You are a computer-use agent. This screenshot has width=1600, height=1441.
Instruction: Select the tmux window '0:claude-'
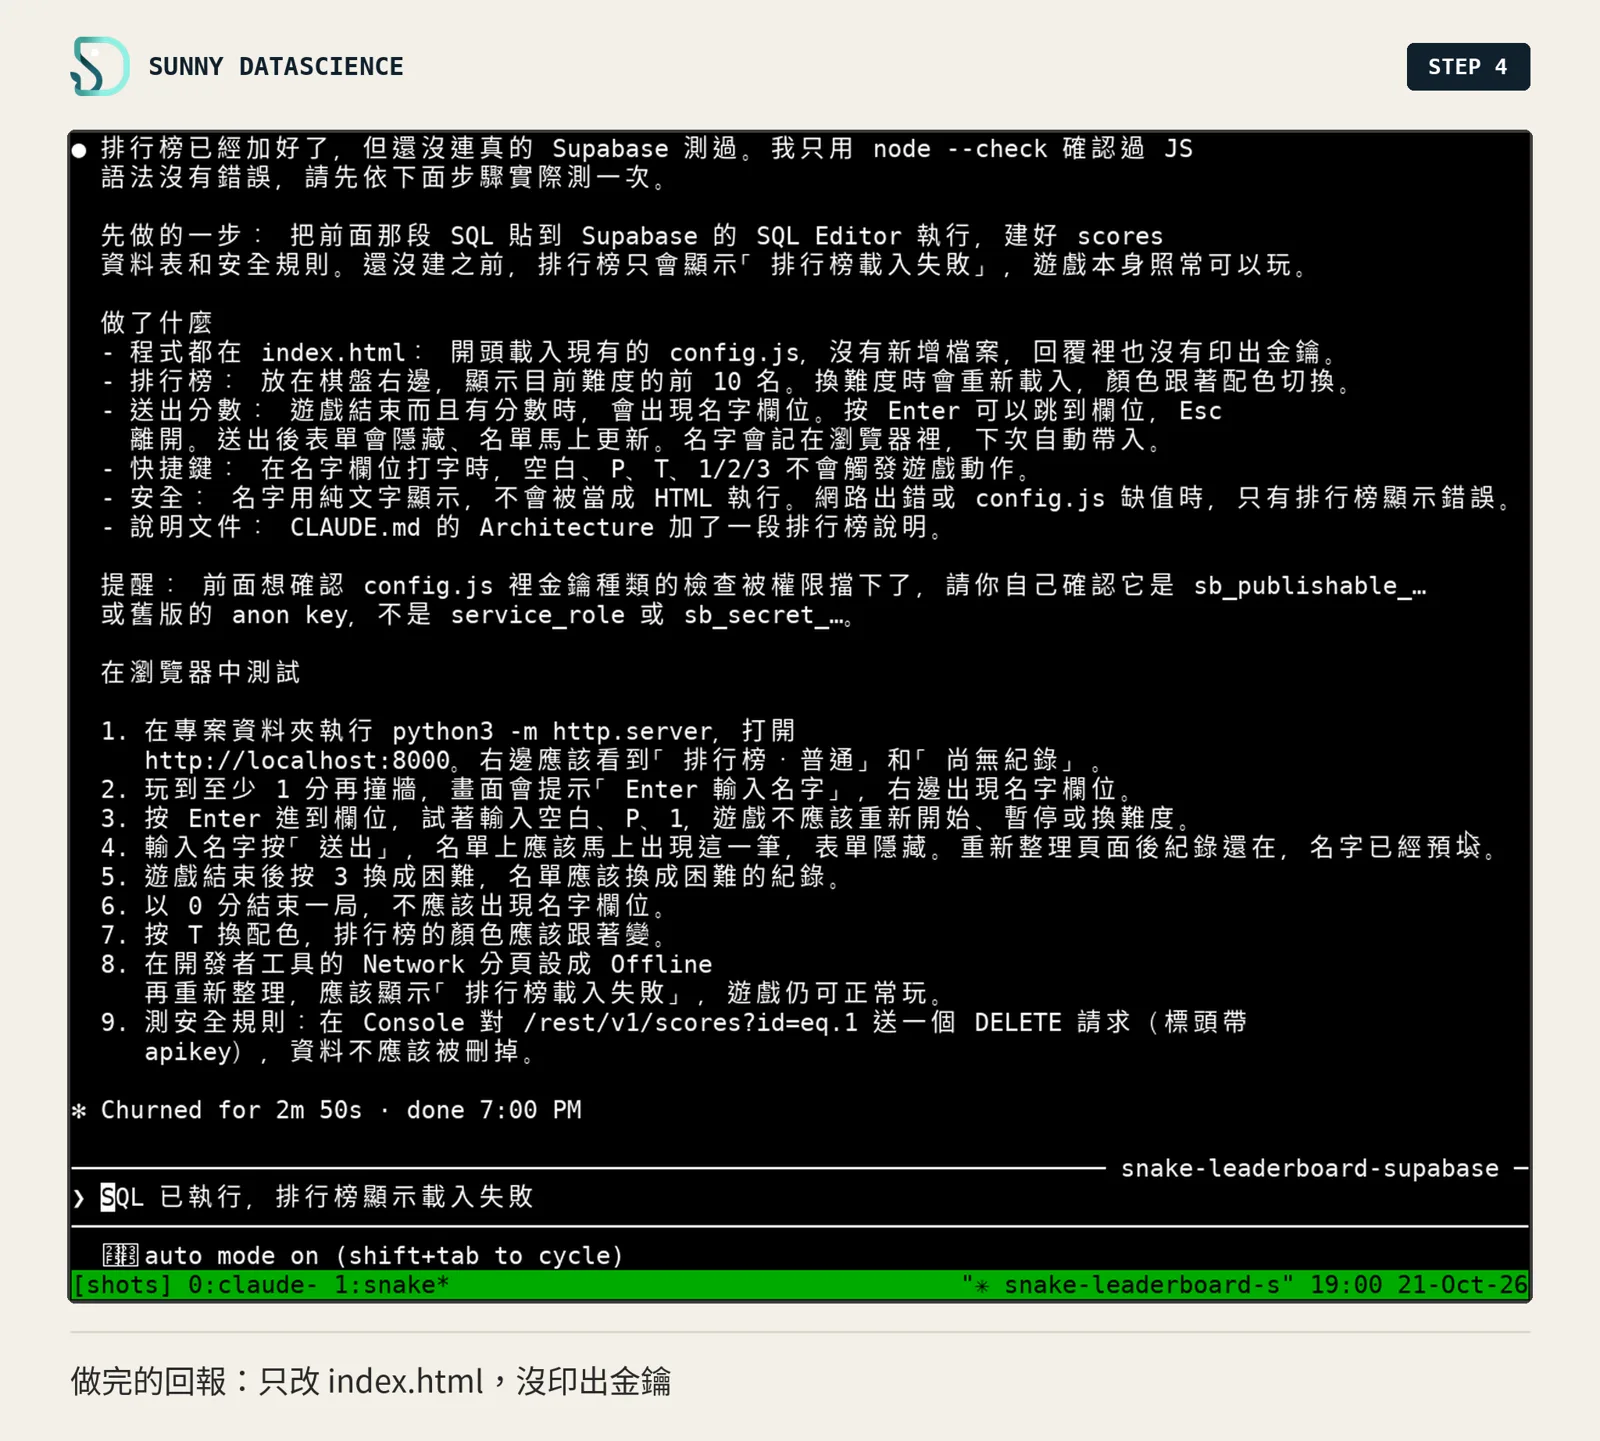(x=253, y=1285)
